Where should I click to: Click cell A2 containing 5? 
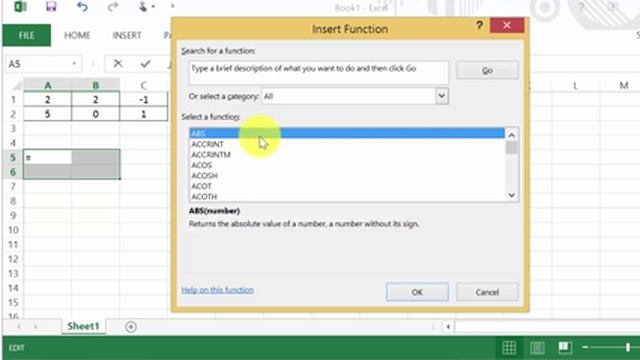pyautogui.click(x=48, y=114)
